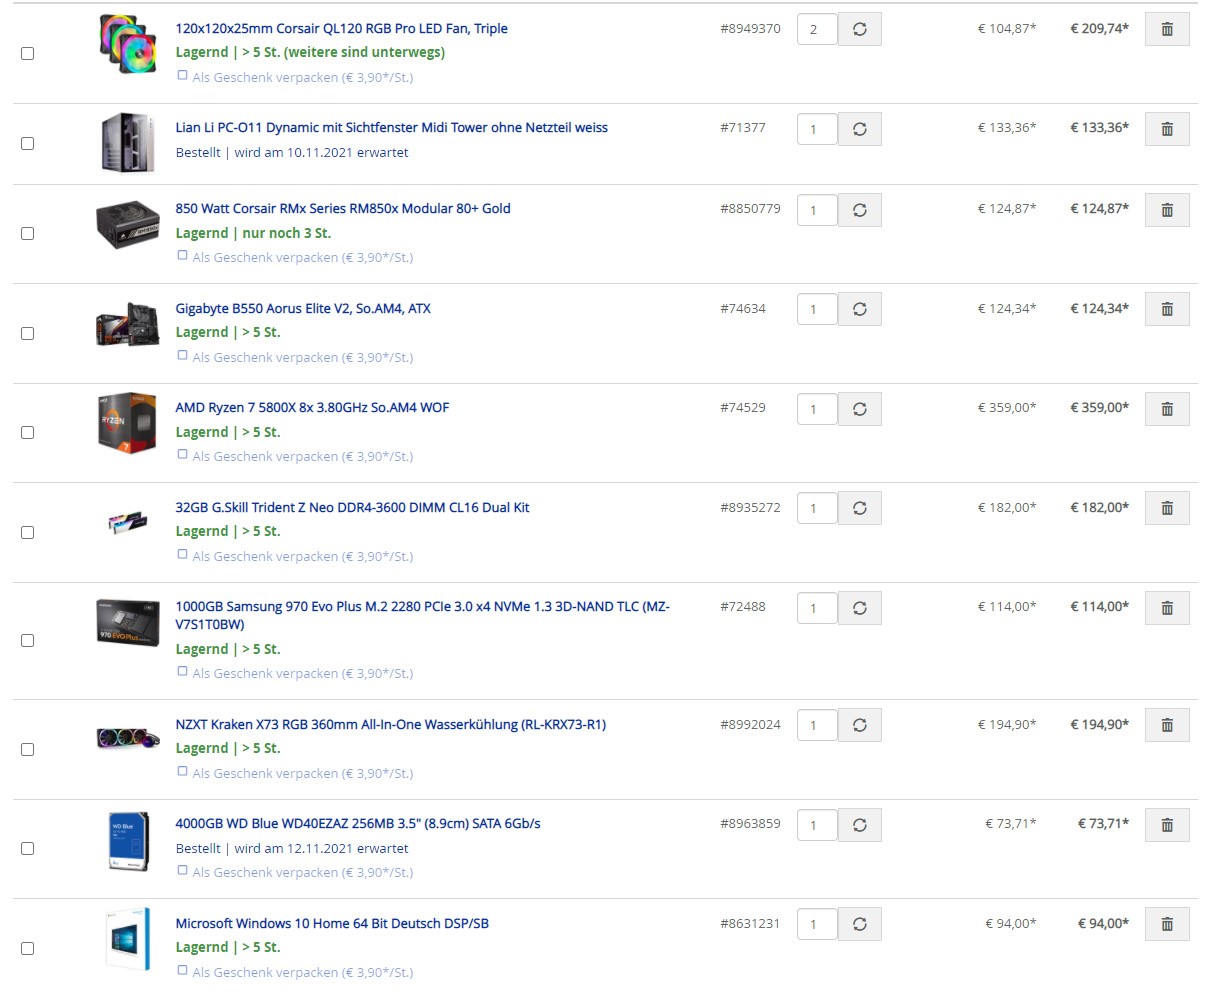Open the Gigabyte B550 Aorus Elite V2 link
Viewport: 1216px width, 998px height.
303,308
